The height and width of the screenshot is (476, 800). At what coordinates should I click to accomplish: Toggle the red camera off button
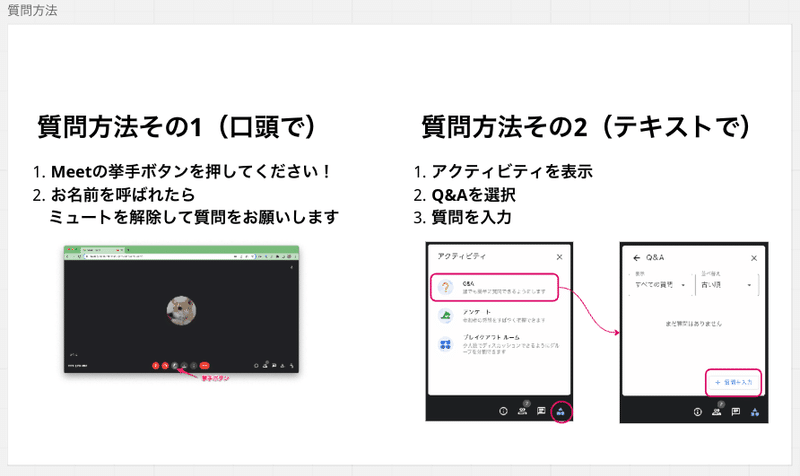click(165, 365)
